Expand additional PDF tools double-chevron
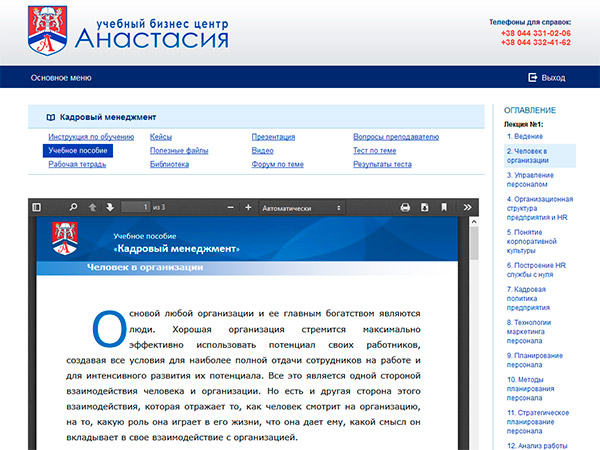 pos(467,207)
